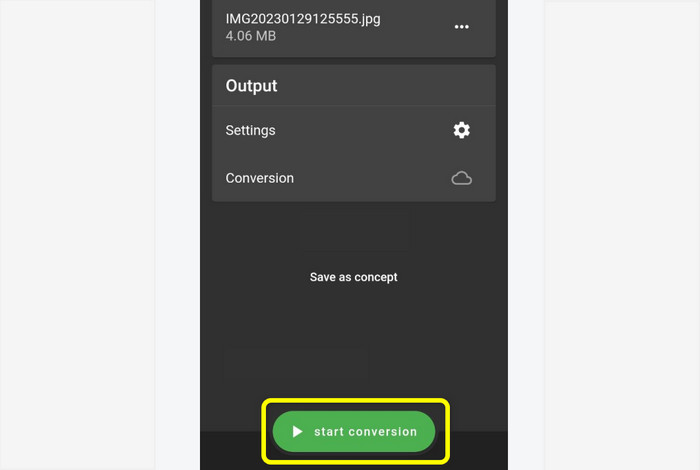Click the 4.06 MB file size text
Screen dimensions: 700x470
pyautogui.click(x=251, y=36)
